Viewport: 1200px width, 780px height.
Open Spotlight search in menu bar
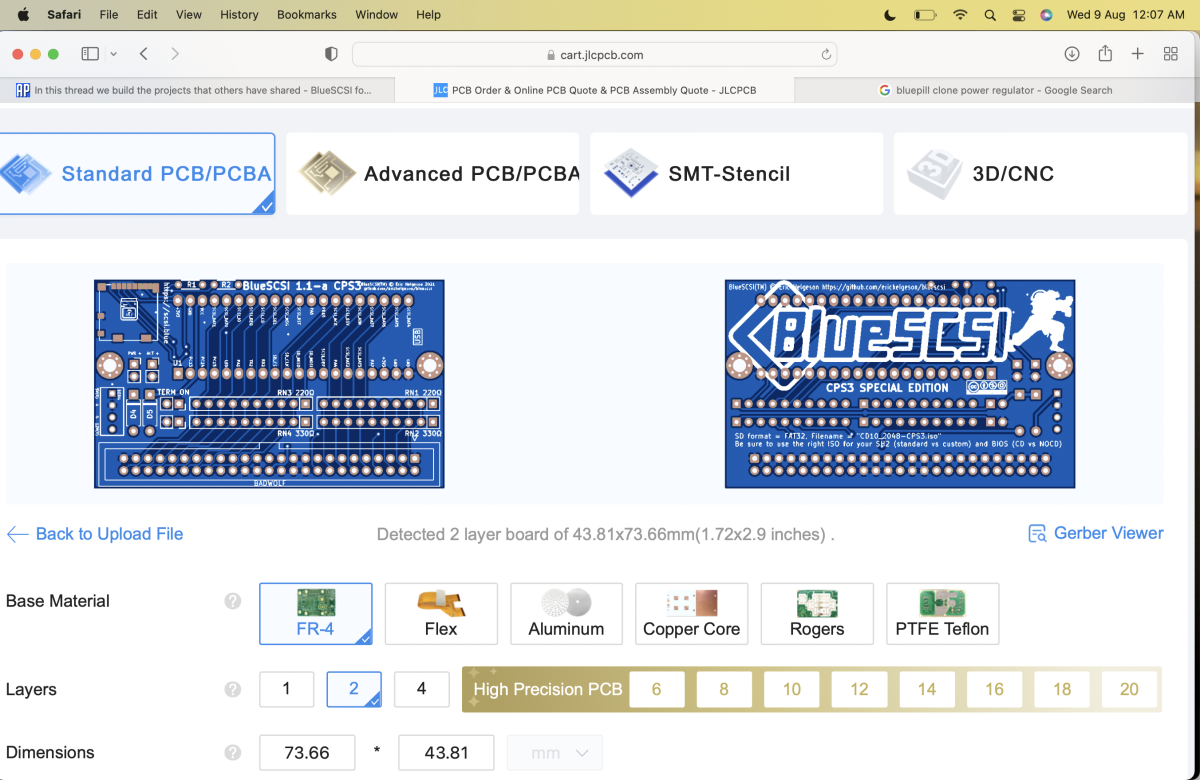point(990,15)
